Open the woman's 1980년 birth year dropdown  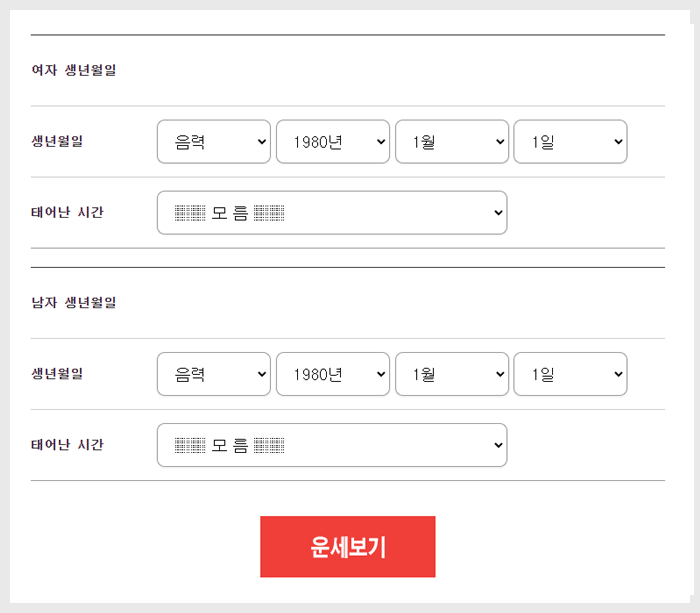[333, 142]
